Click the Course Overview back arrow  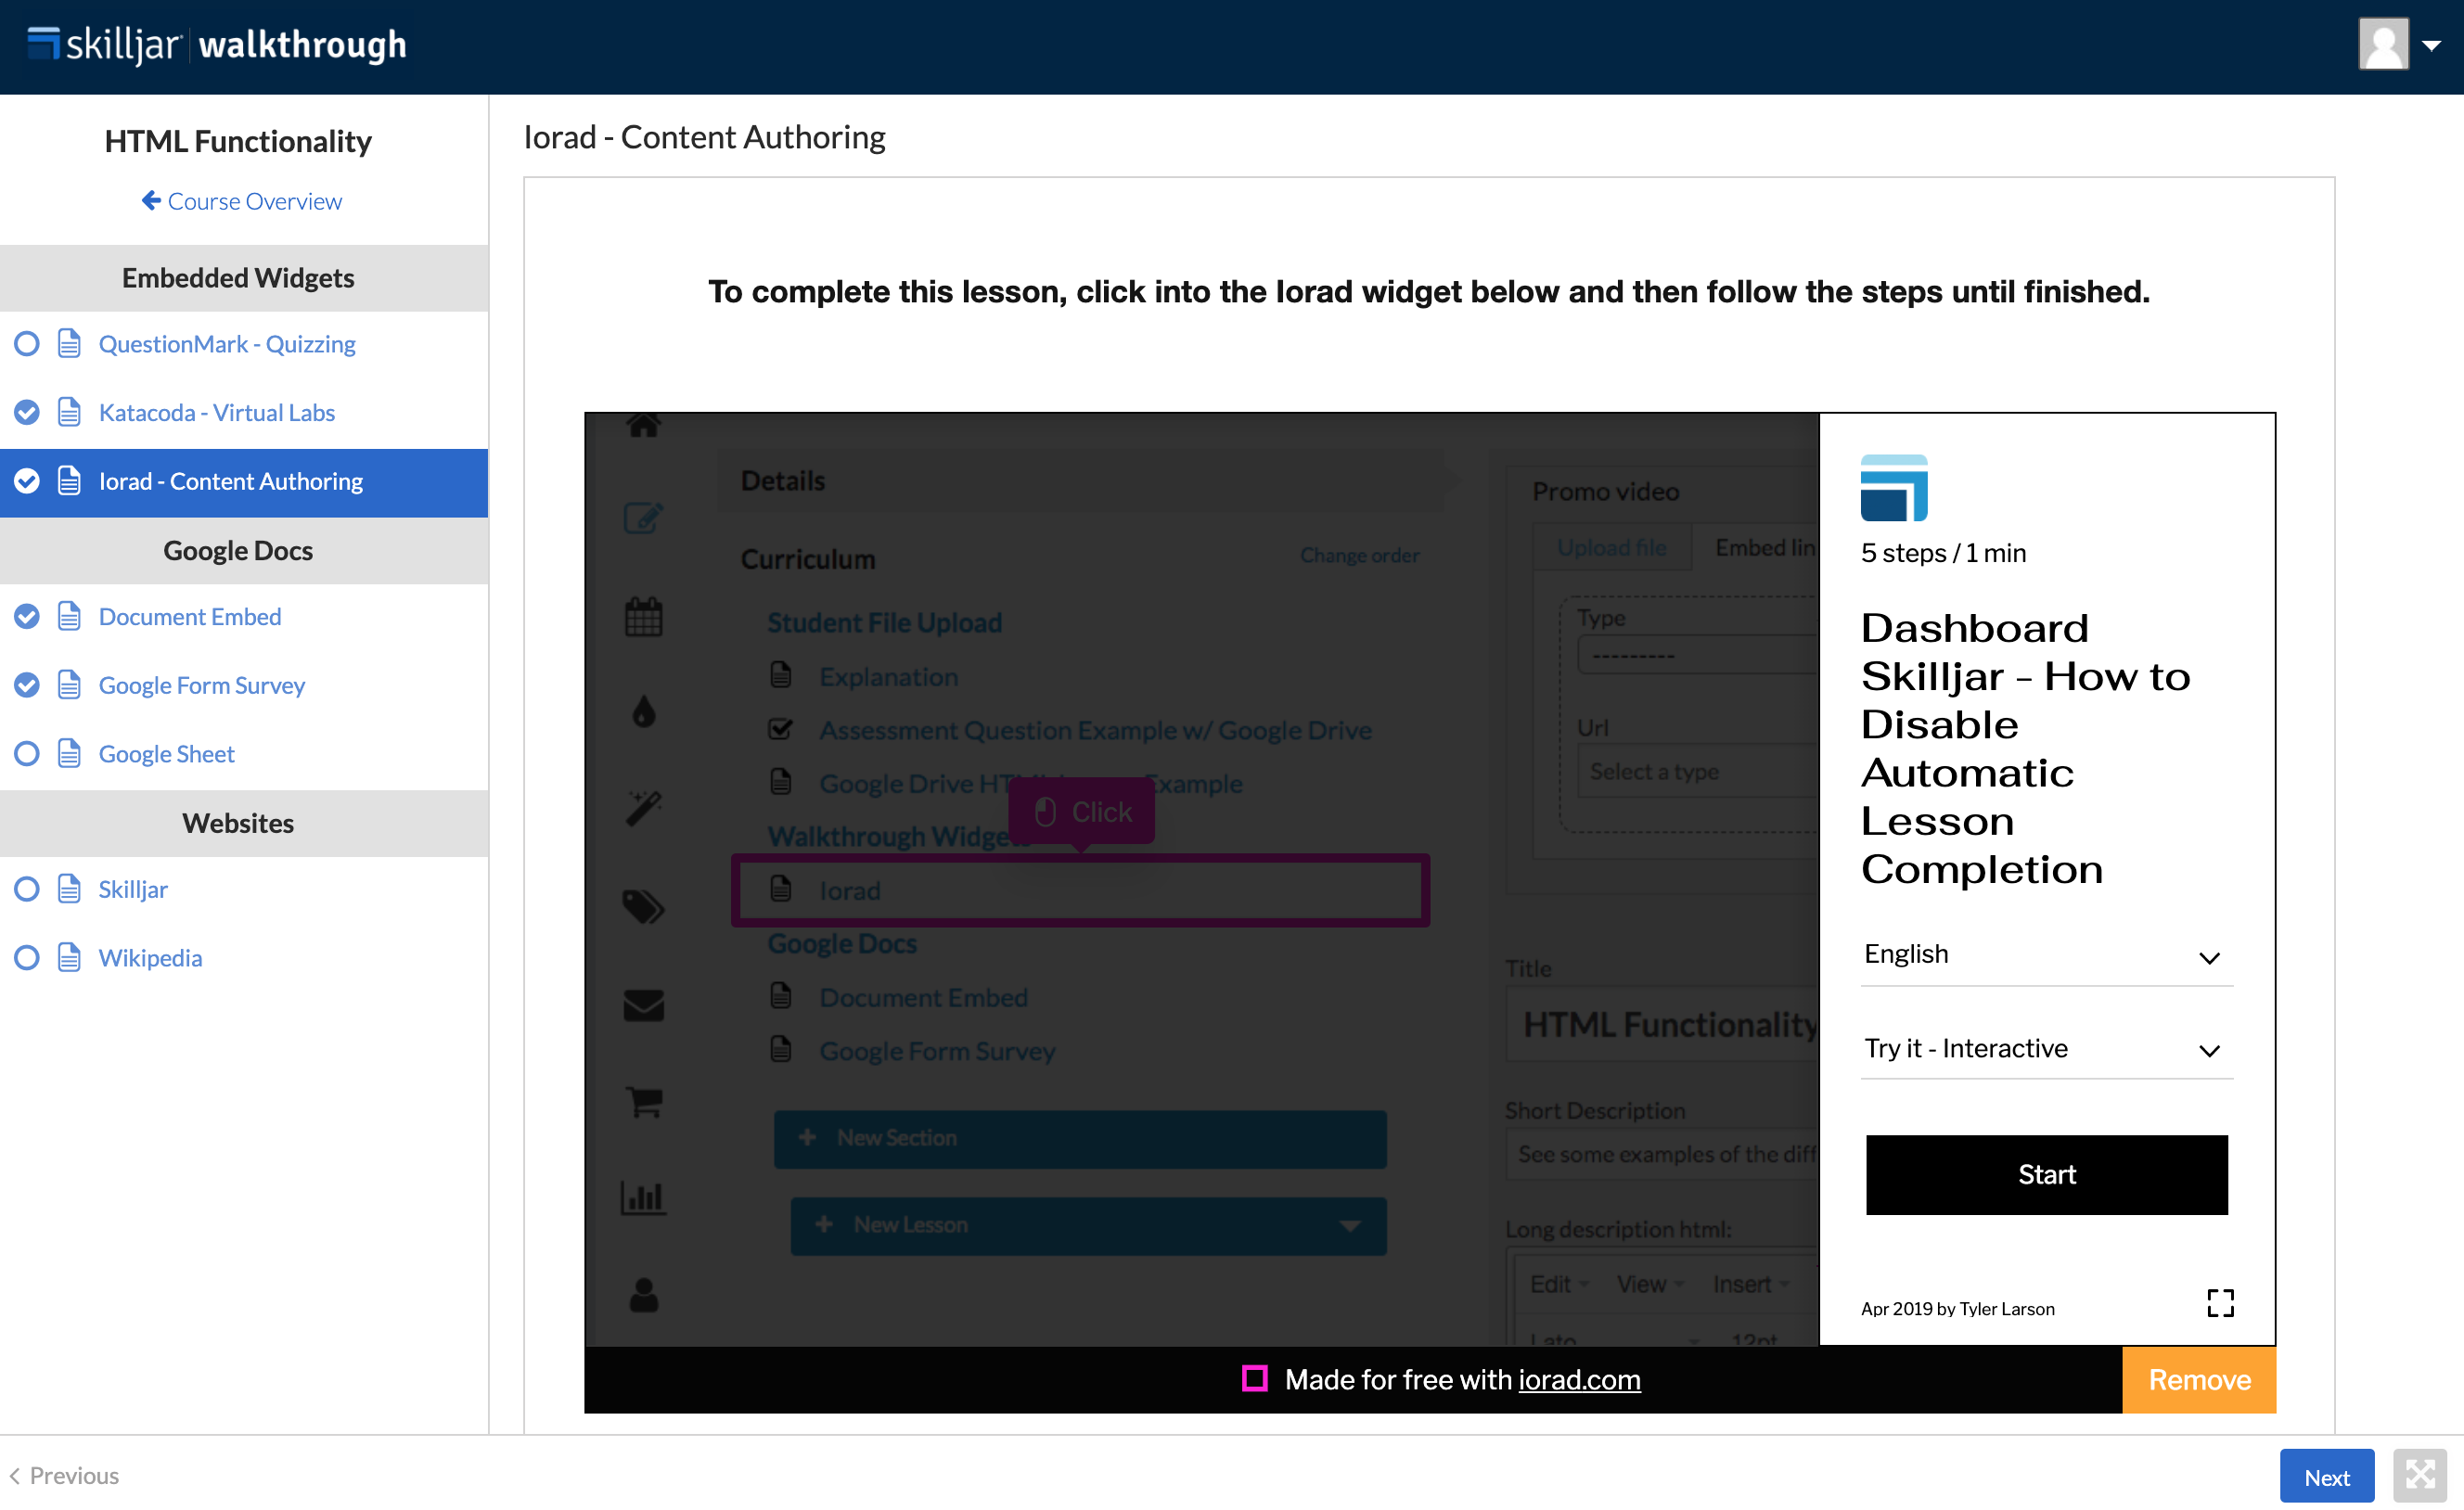[x=151, y=201]
